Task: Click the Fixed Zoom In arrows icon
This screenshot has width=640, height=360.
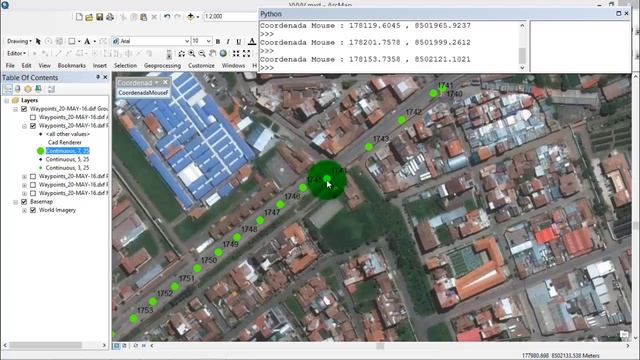Action: (236, 53)
